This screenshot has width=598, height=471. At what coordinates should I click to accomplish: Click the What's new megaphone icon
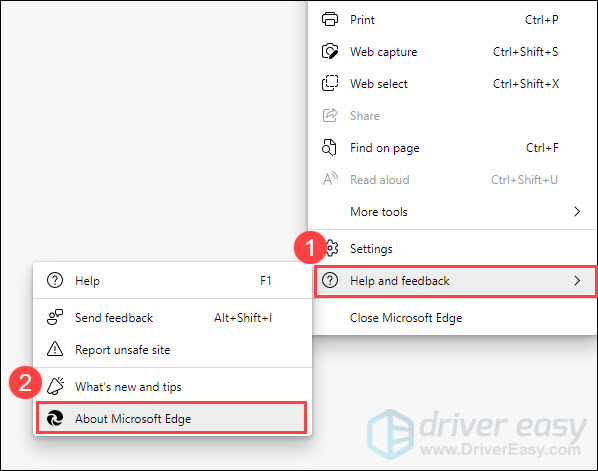56,386
